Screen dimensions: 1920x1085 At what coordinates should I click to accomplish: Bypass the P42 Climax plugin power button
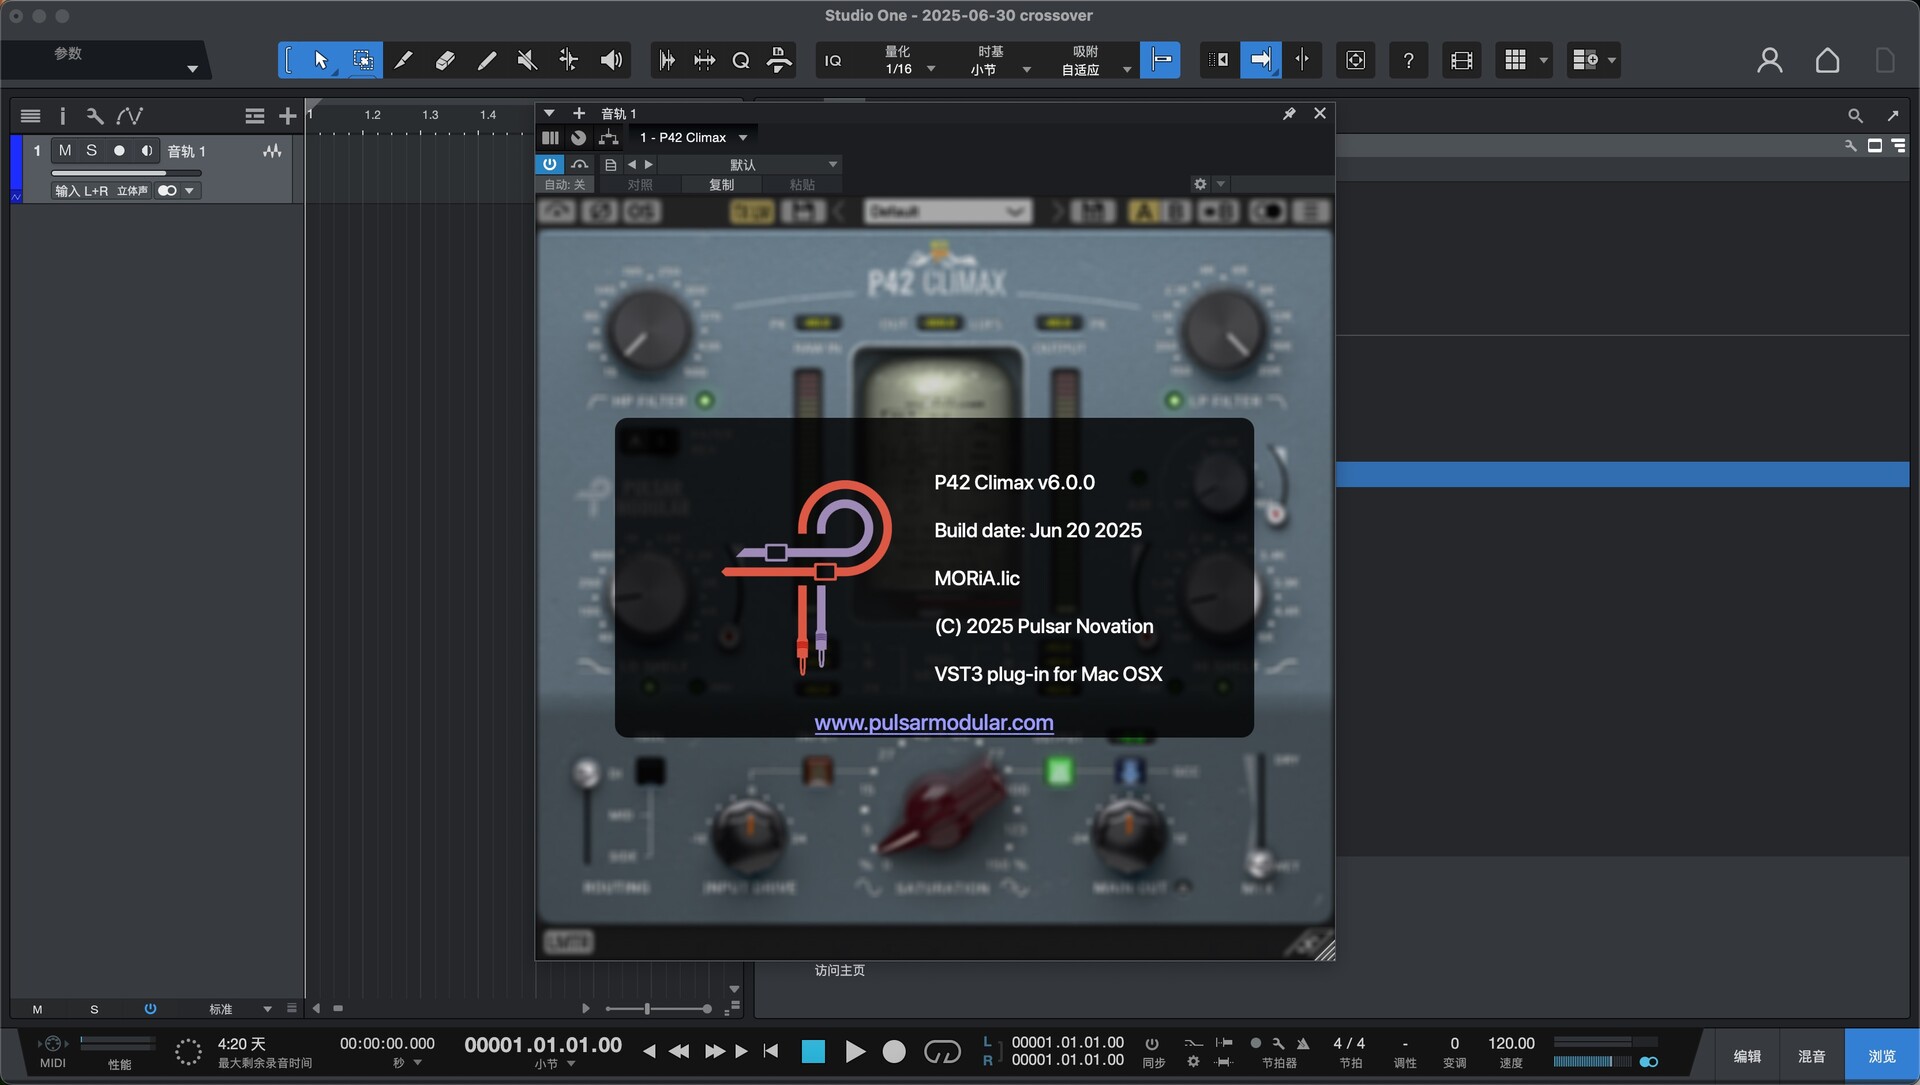pyautogui.click(x=549, y=164)
